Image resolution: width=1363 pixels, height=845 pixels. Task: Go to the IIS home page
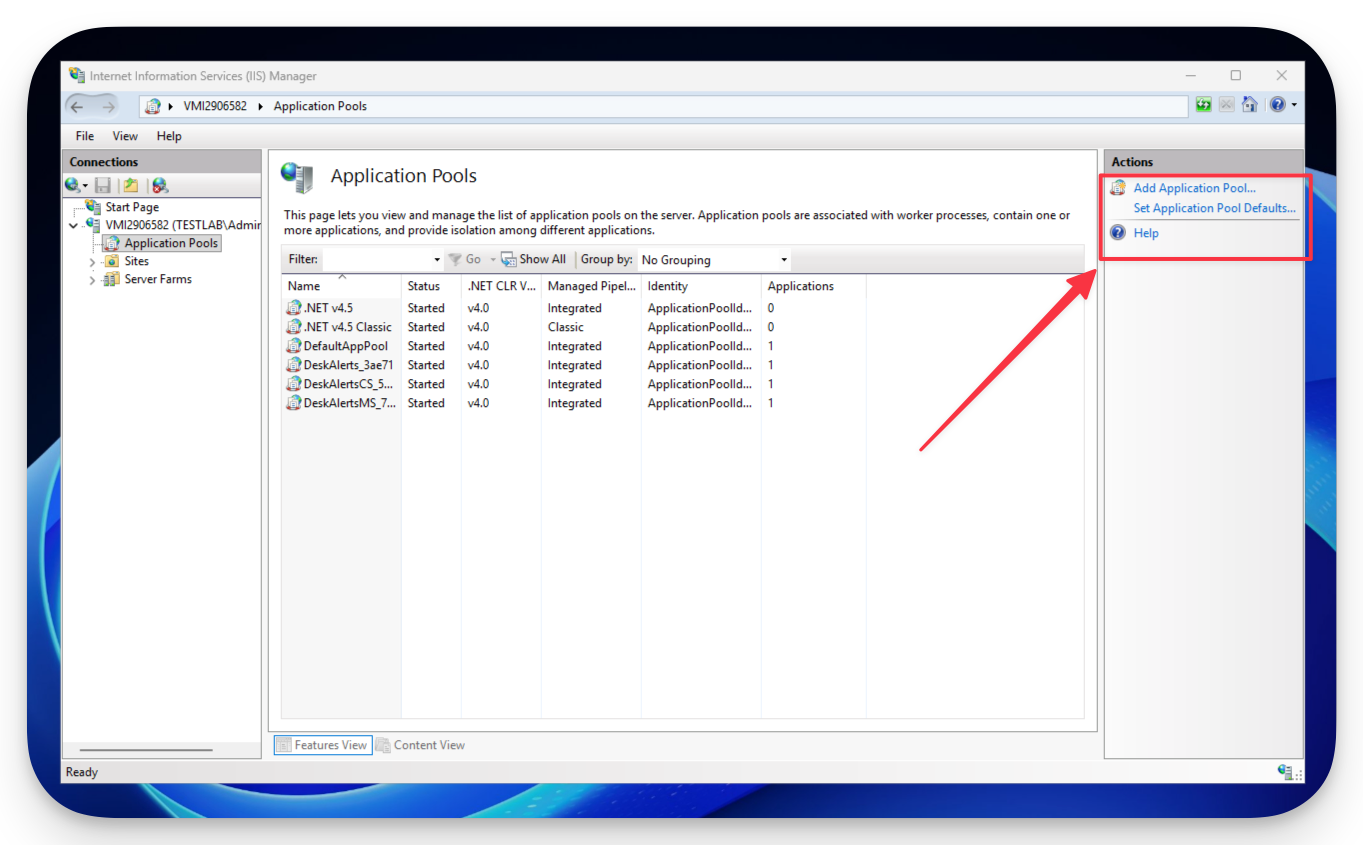[1249, 104]
